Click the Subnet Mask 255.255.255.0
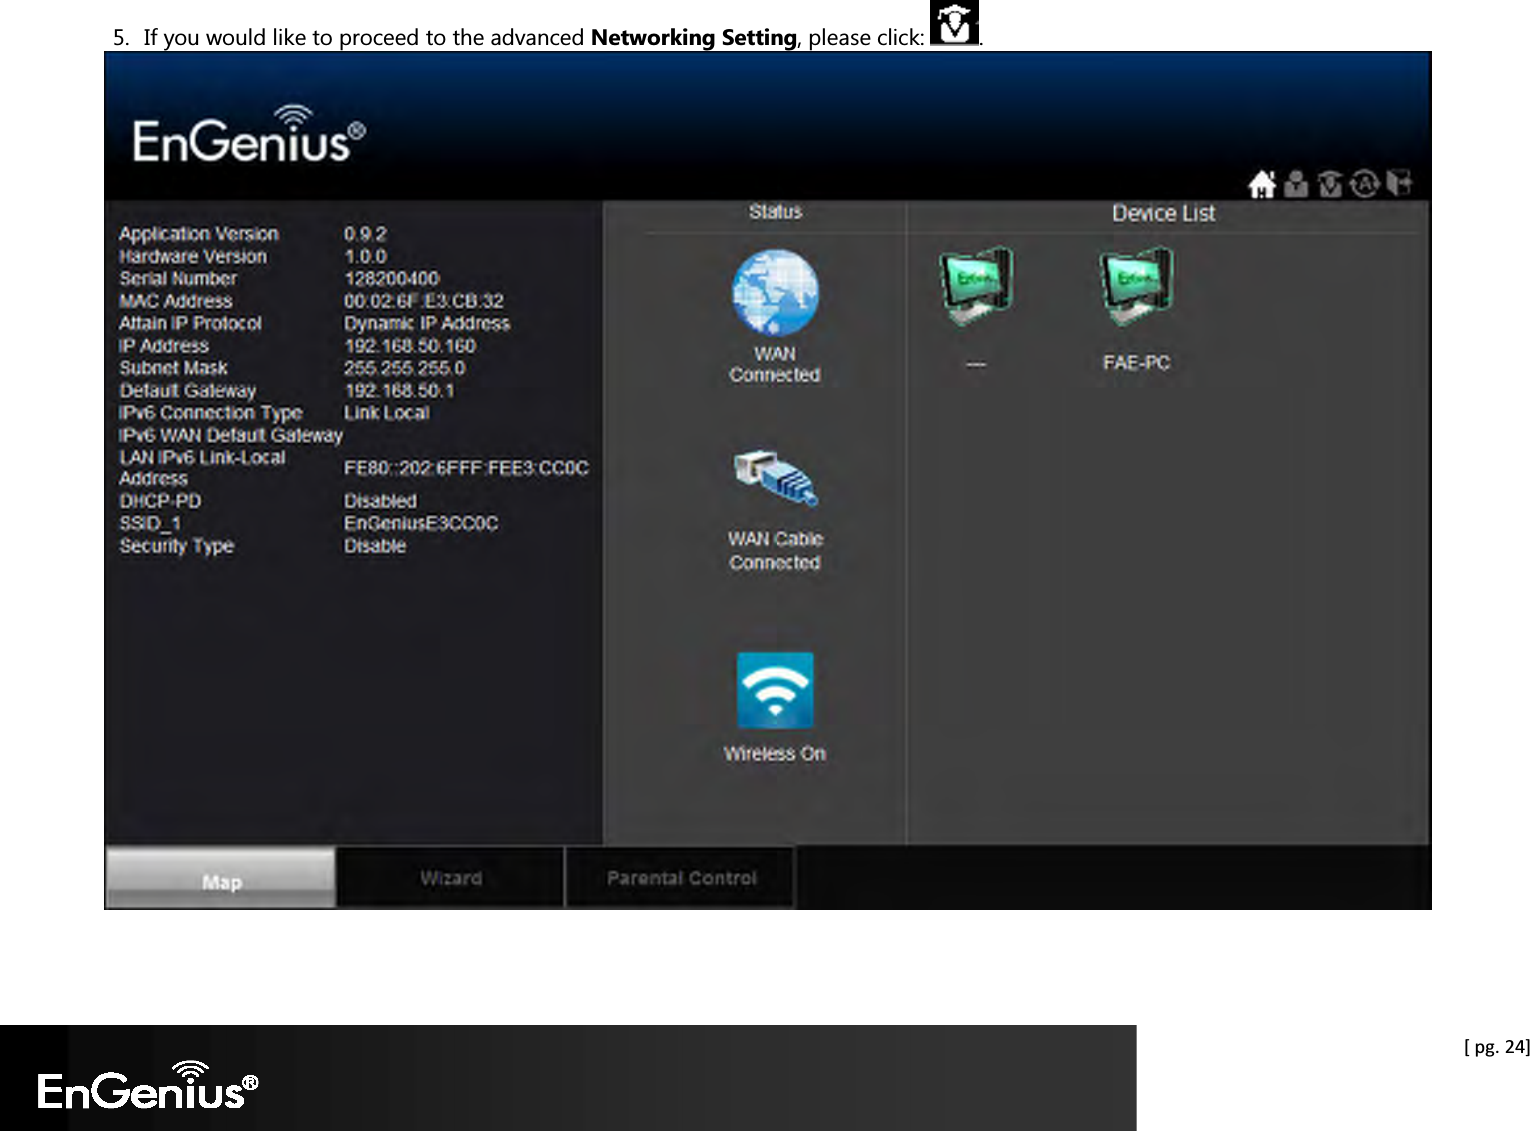1530x1131 pixels. tap(405, 368)
